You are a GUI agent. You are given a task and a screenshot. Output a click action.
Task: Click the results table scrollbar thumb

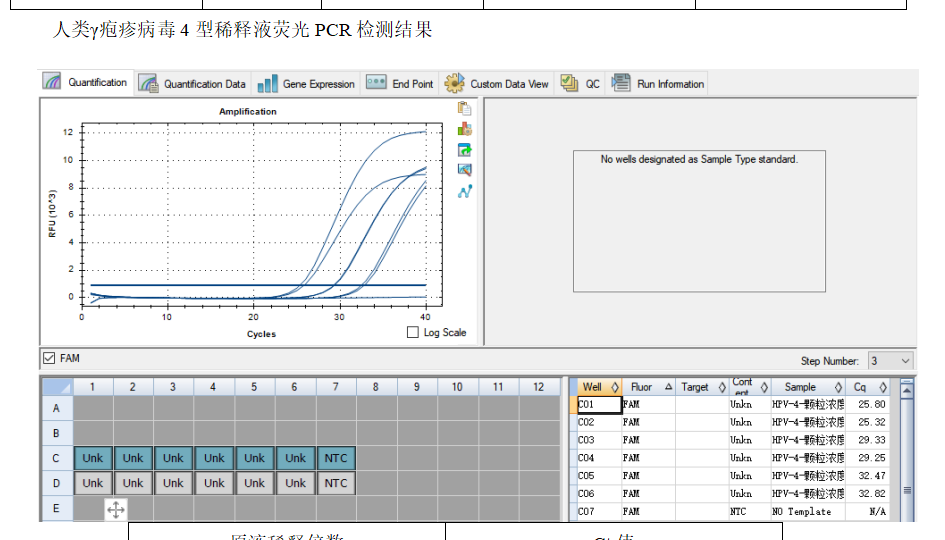pyautogui.click(x=906, y=490)
